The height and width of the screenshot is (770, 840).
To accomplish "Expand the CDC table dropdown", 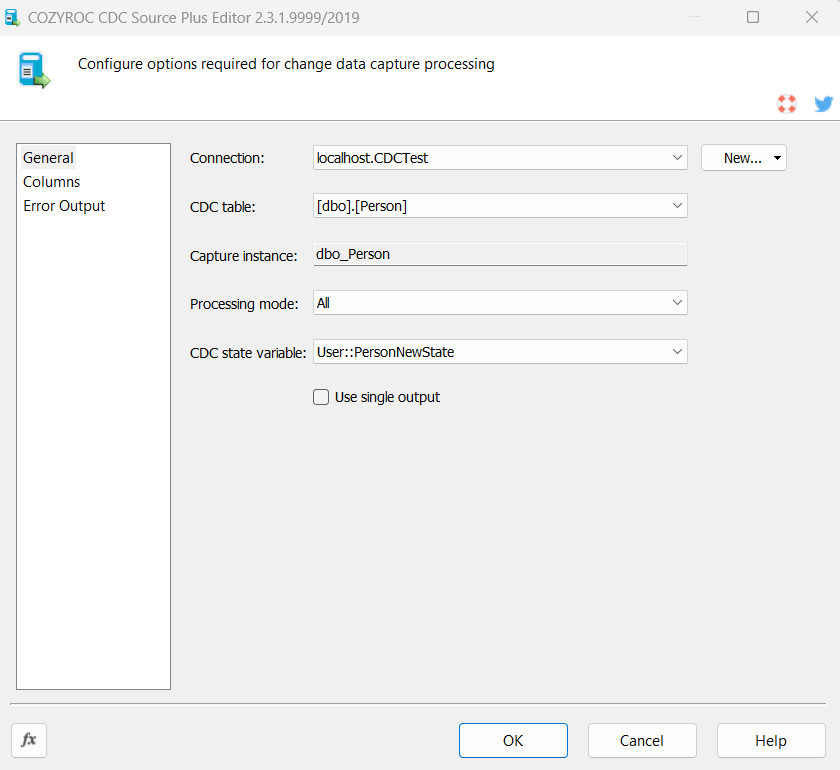I will (677, 206).
